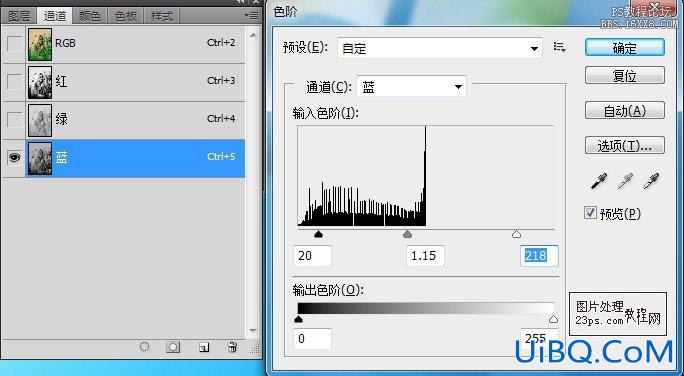Open Channels panel flyout menu

[x=252, y=15]
